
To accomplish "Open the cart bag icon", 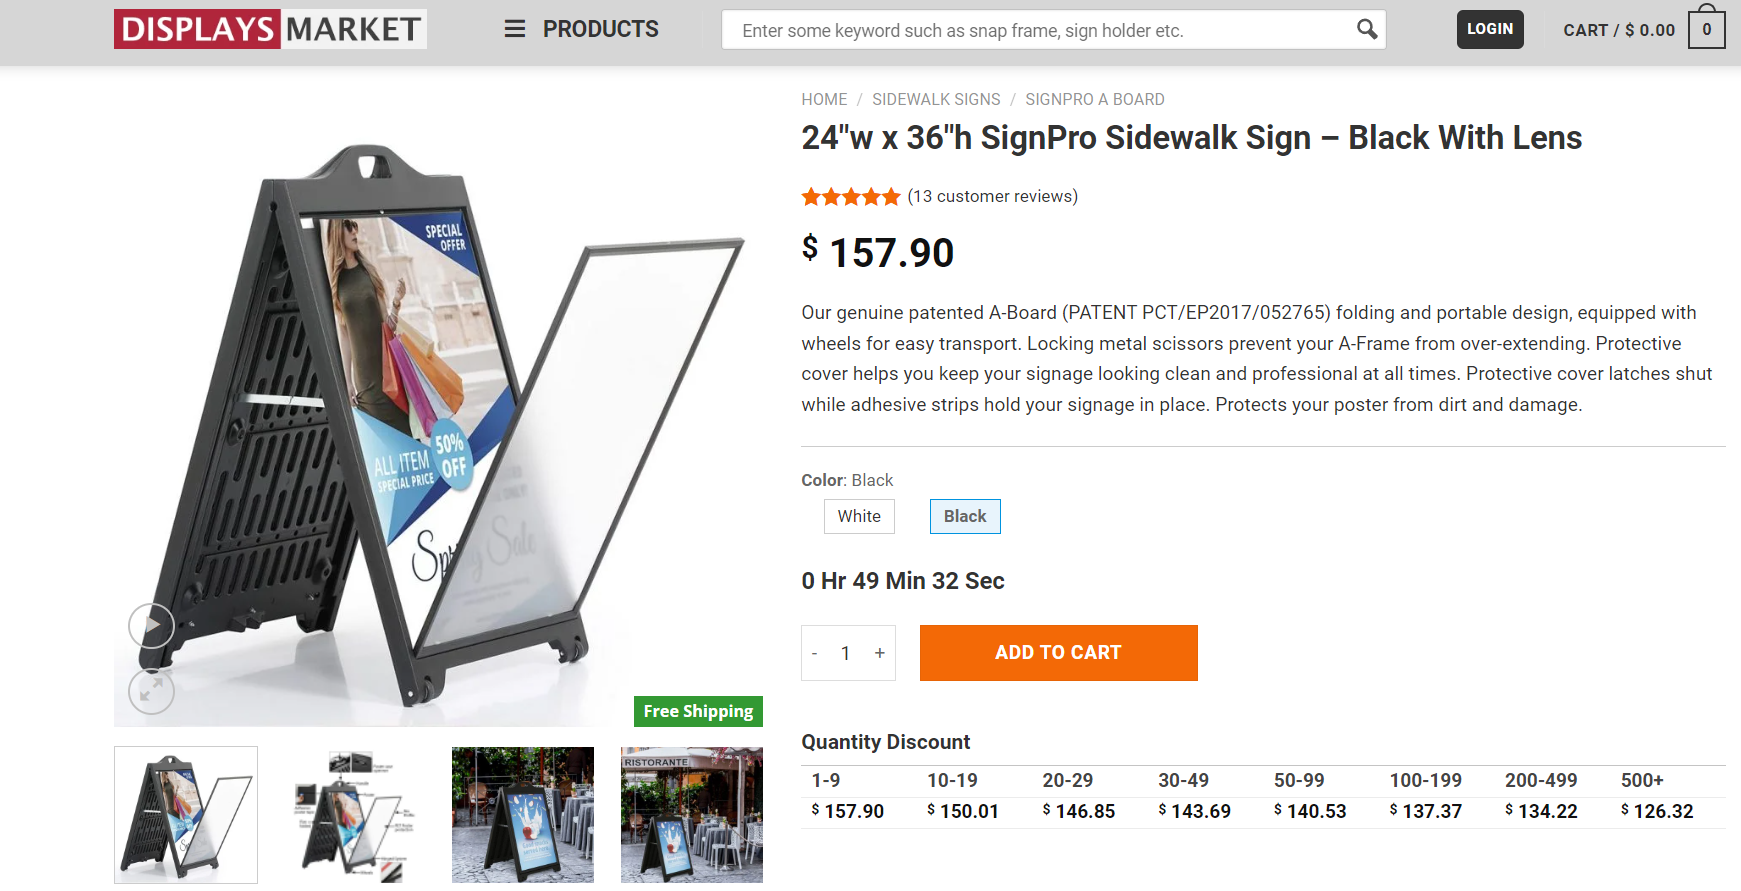I will (x=1706, y=29).
